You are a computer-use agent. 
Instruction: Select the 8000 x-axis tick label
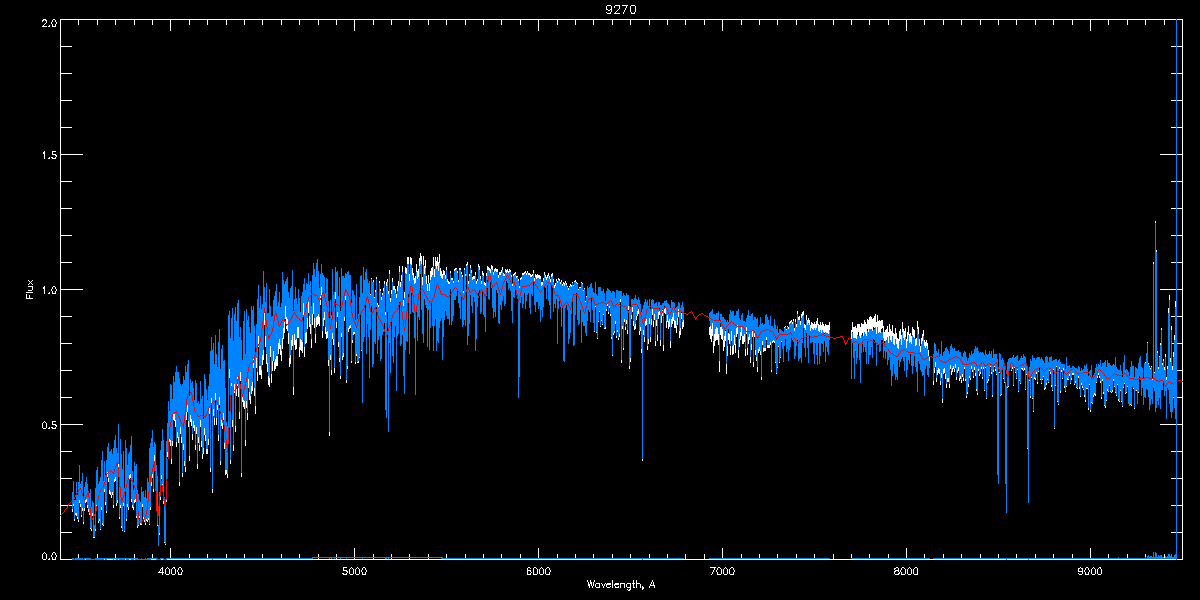pos(906,572)
